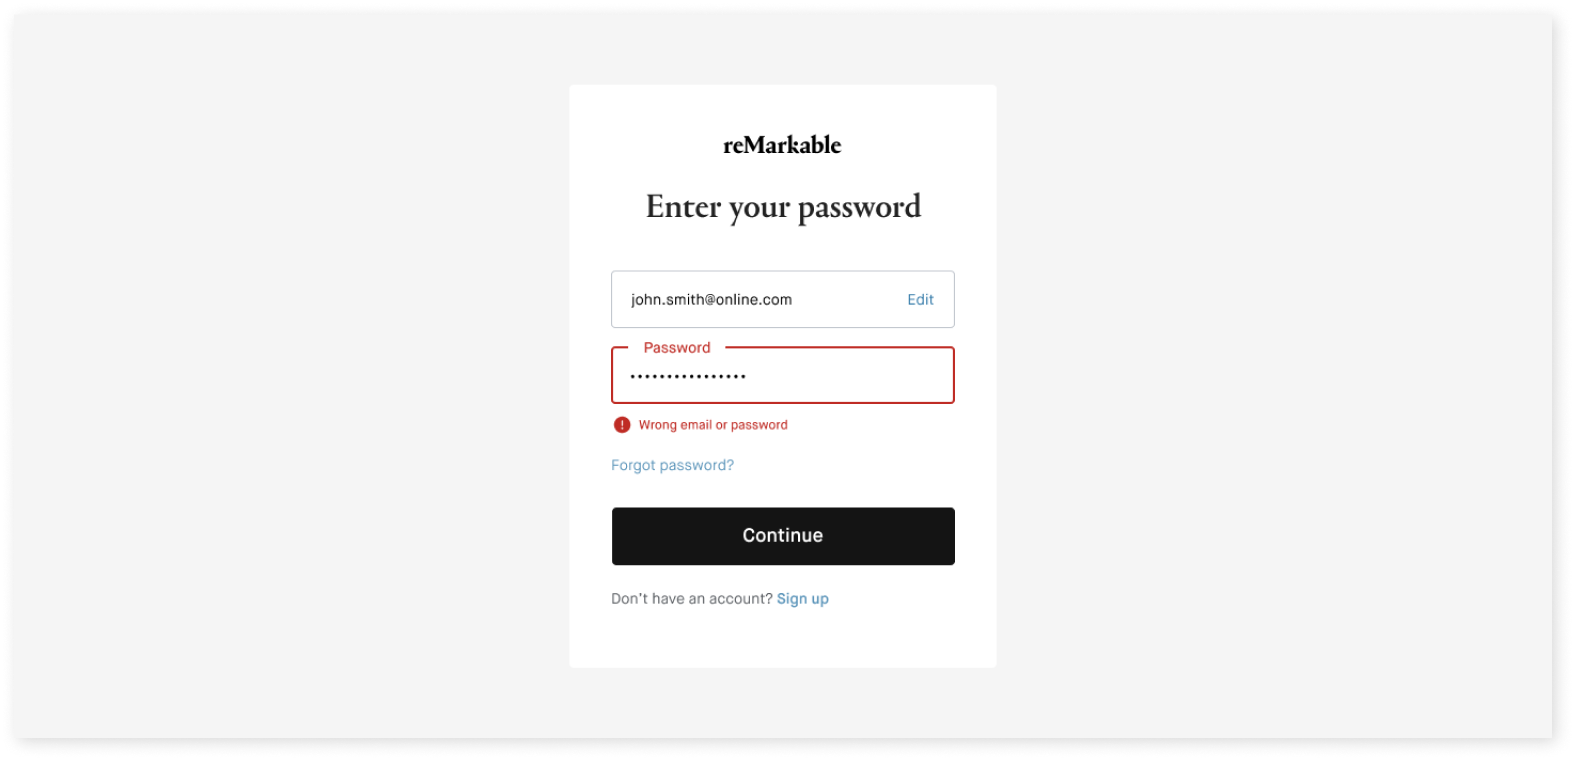
Task: Go to the Sign up link
Action: [x=802, y=599]
